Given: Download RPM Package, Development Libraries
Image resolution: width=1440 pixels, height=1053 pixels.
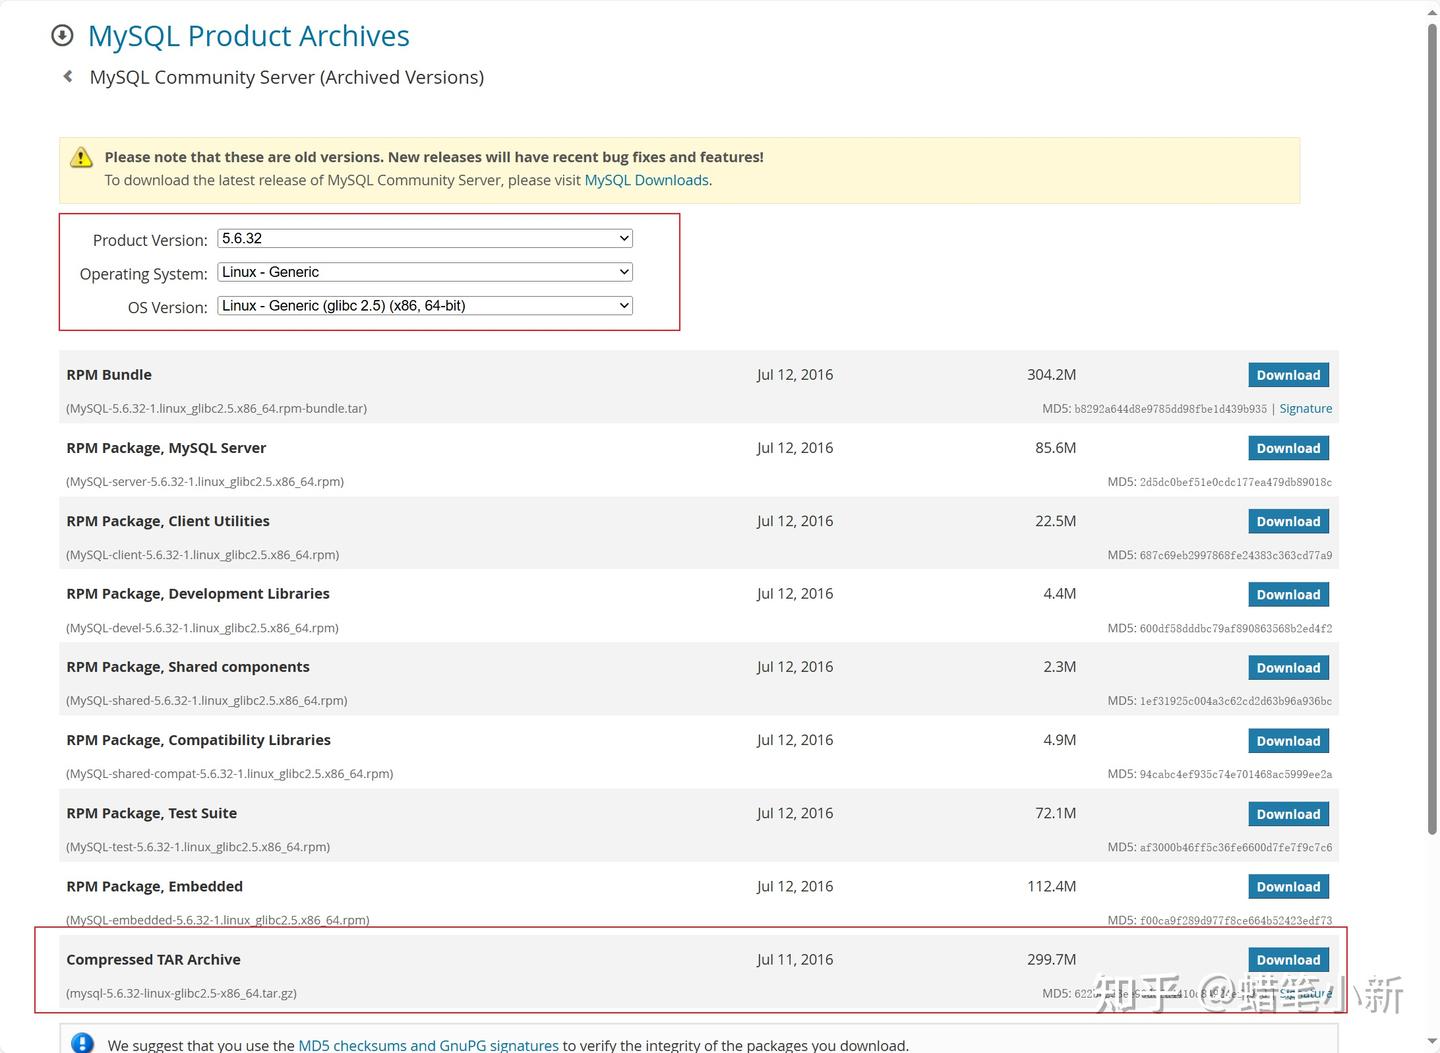Looking at the screenshot, I should coord(1288,594).
